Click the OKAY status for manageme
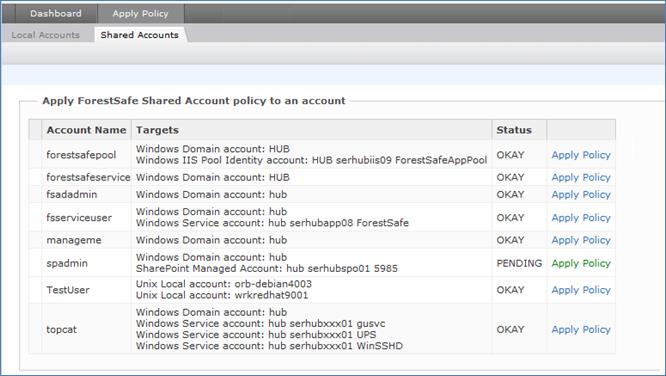This screenshot has width=666, height=376. [510, 240]
